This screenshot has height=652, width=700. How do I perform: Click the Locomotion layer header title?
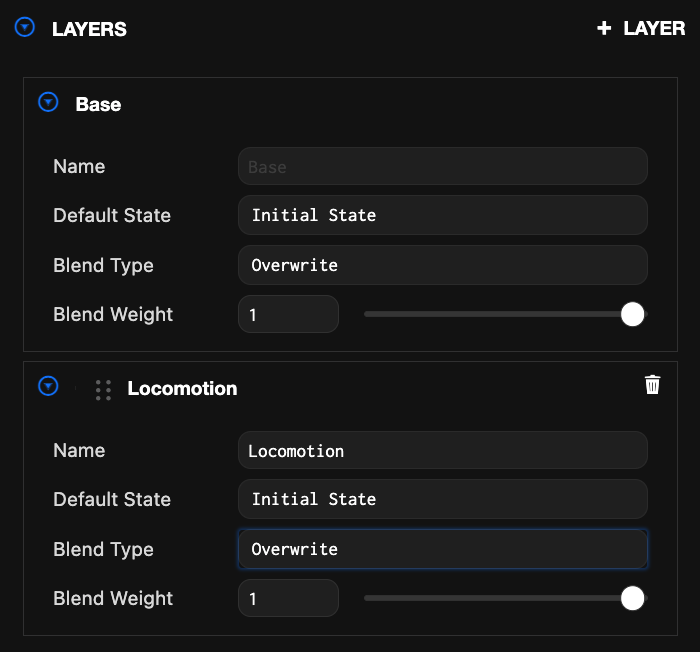click(182, 389)
